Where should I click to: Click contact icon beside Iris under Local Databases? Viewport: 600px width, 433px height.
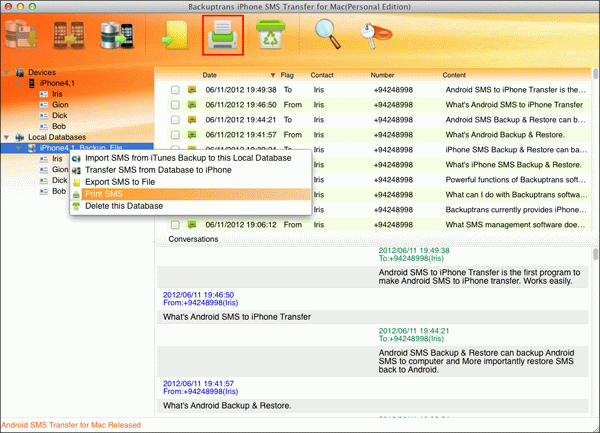44,159
